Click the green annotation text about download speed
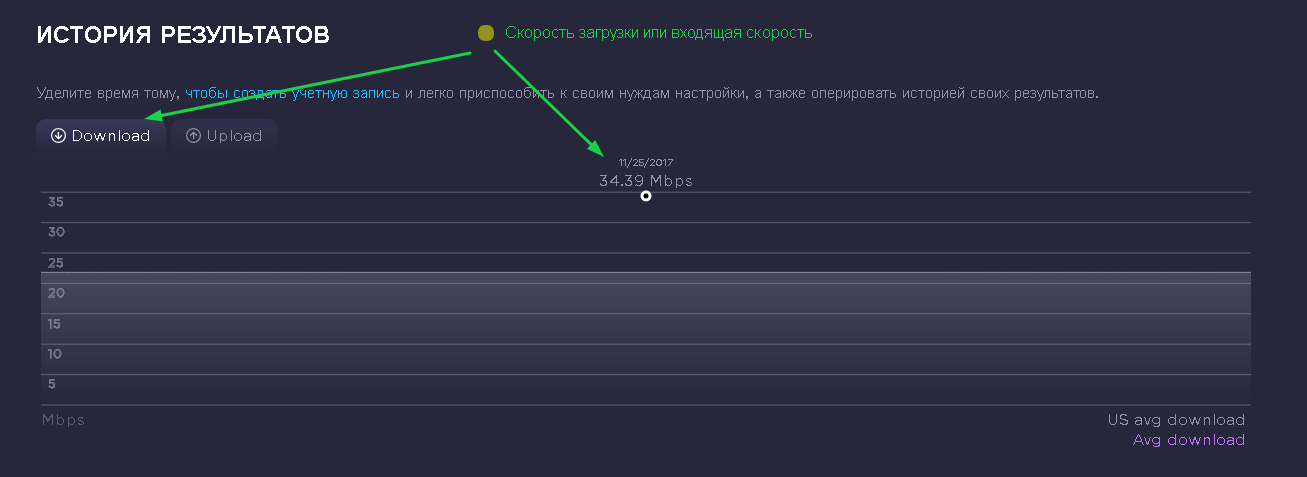 pyautogui.click(x=658, y=33)
